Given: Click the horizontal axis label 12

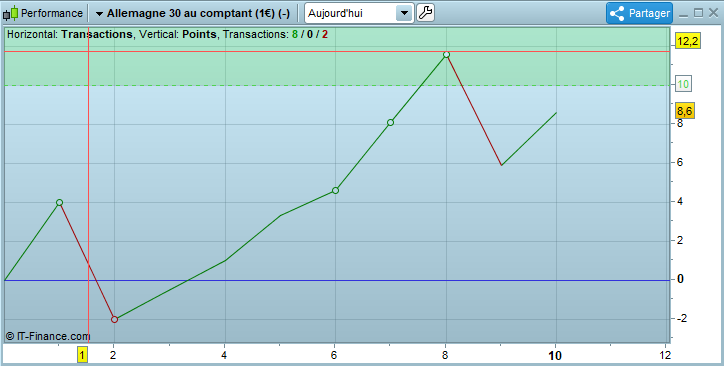Looking at the screenshot, I should (x=665, y=355).
